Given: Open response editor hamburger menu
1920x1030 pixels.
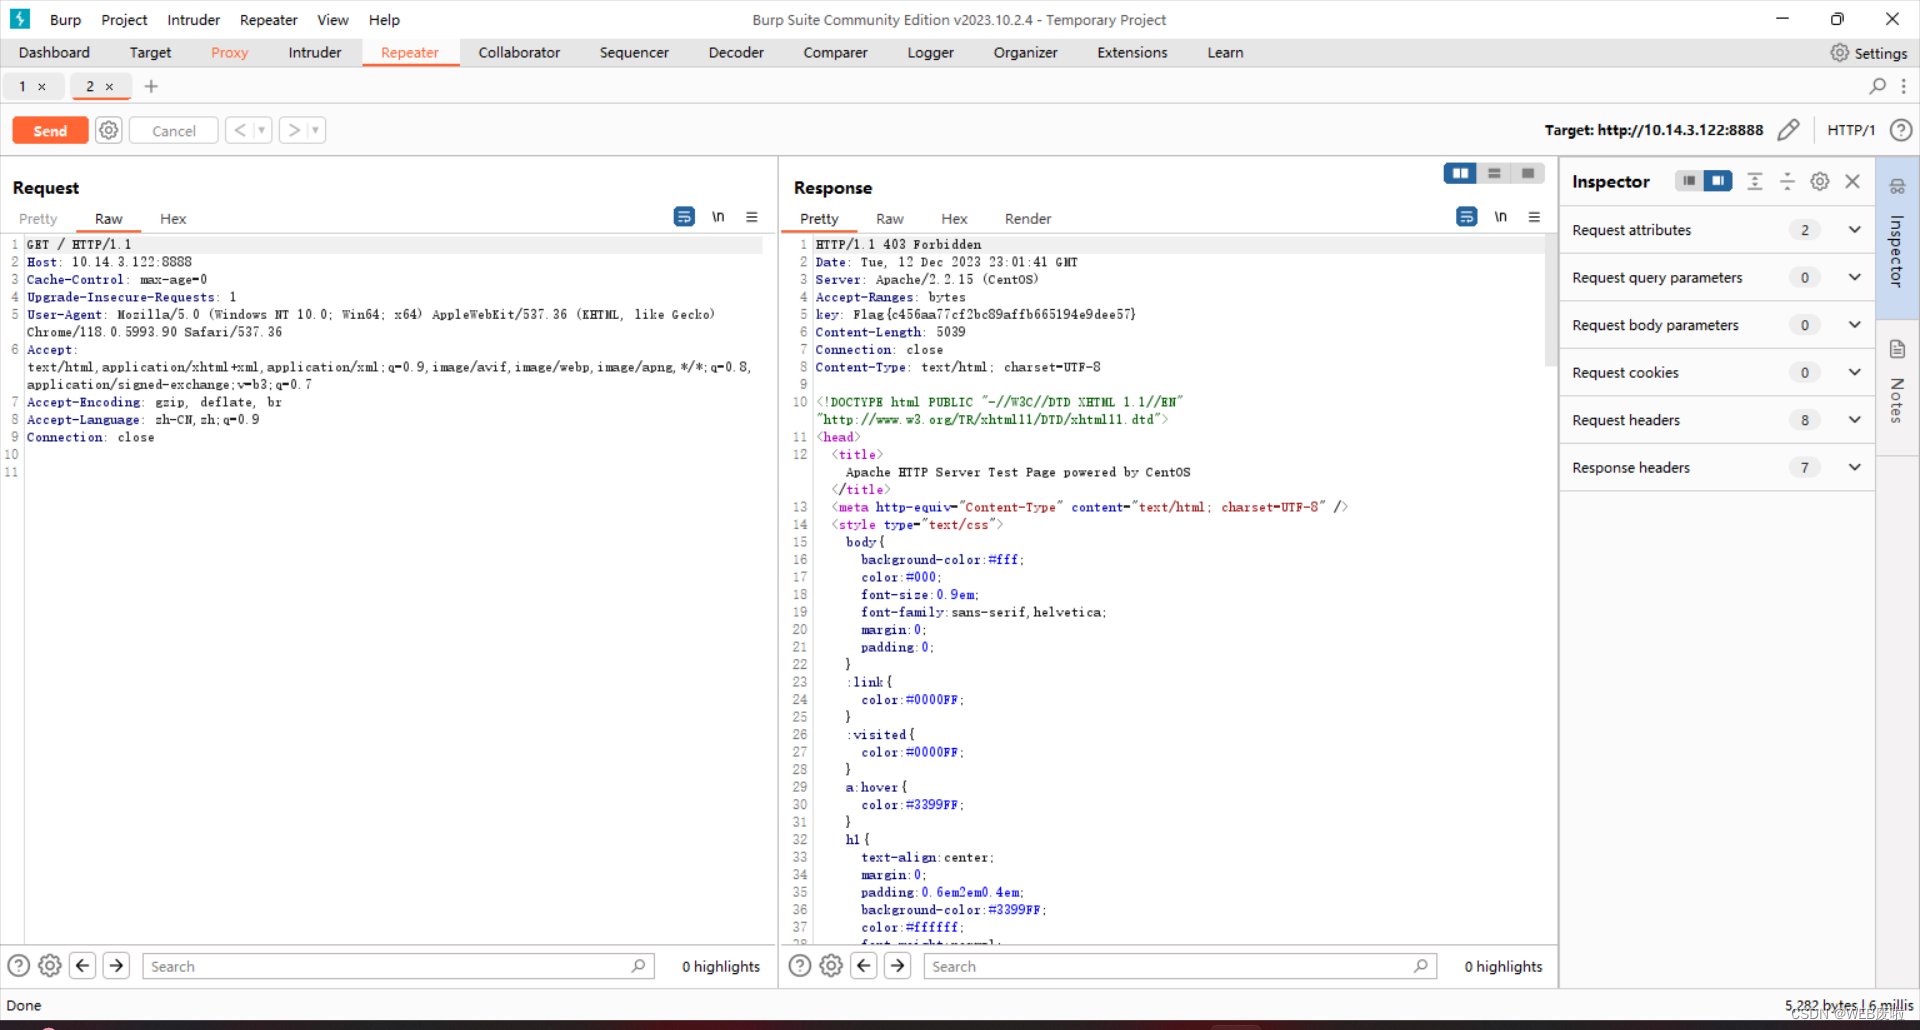Looking at the screenshot, I should point(1534,217).
